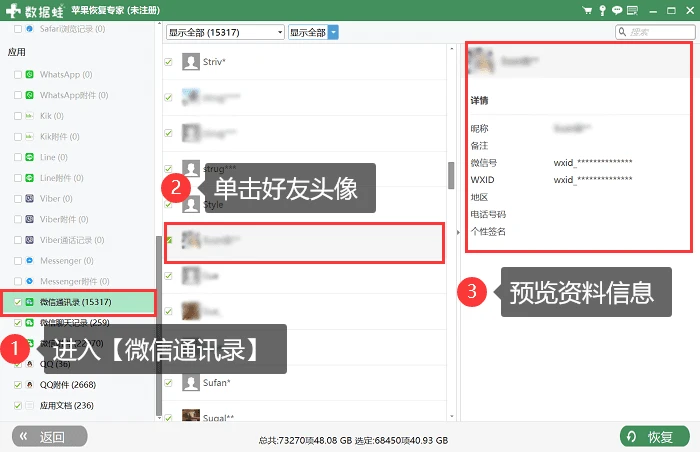This screenshot has width=700, height=452.
Task: Click the 微信号 wxid value text
Action: [593, 163]
